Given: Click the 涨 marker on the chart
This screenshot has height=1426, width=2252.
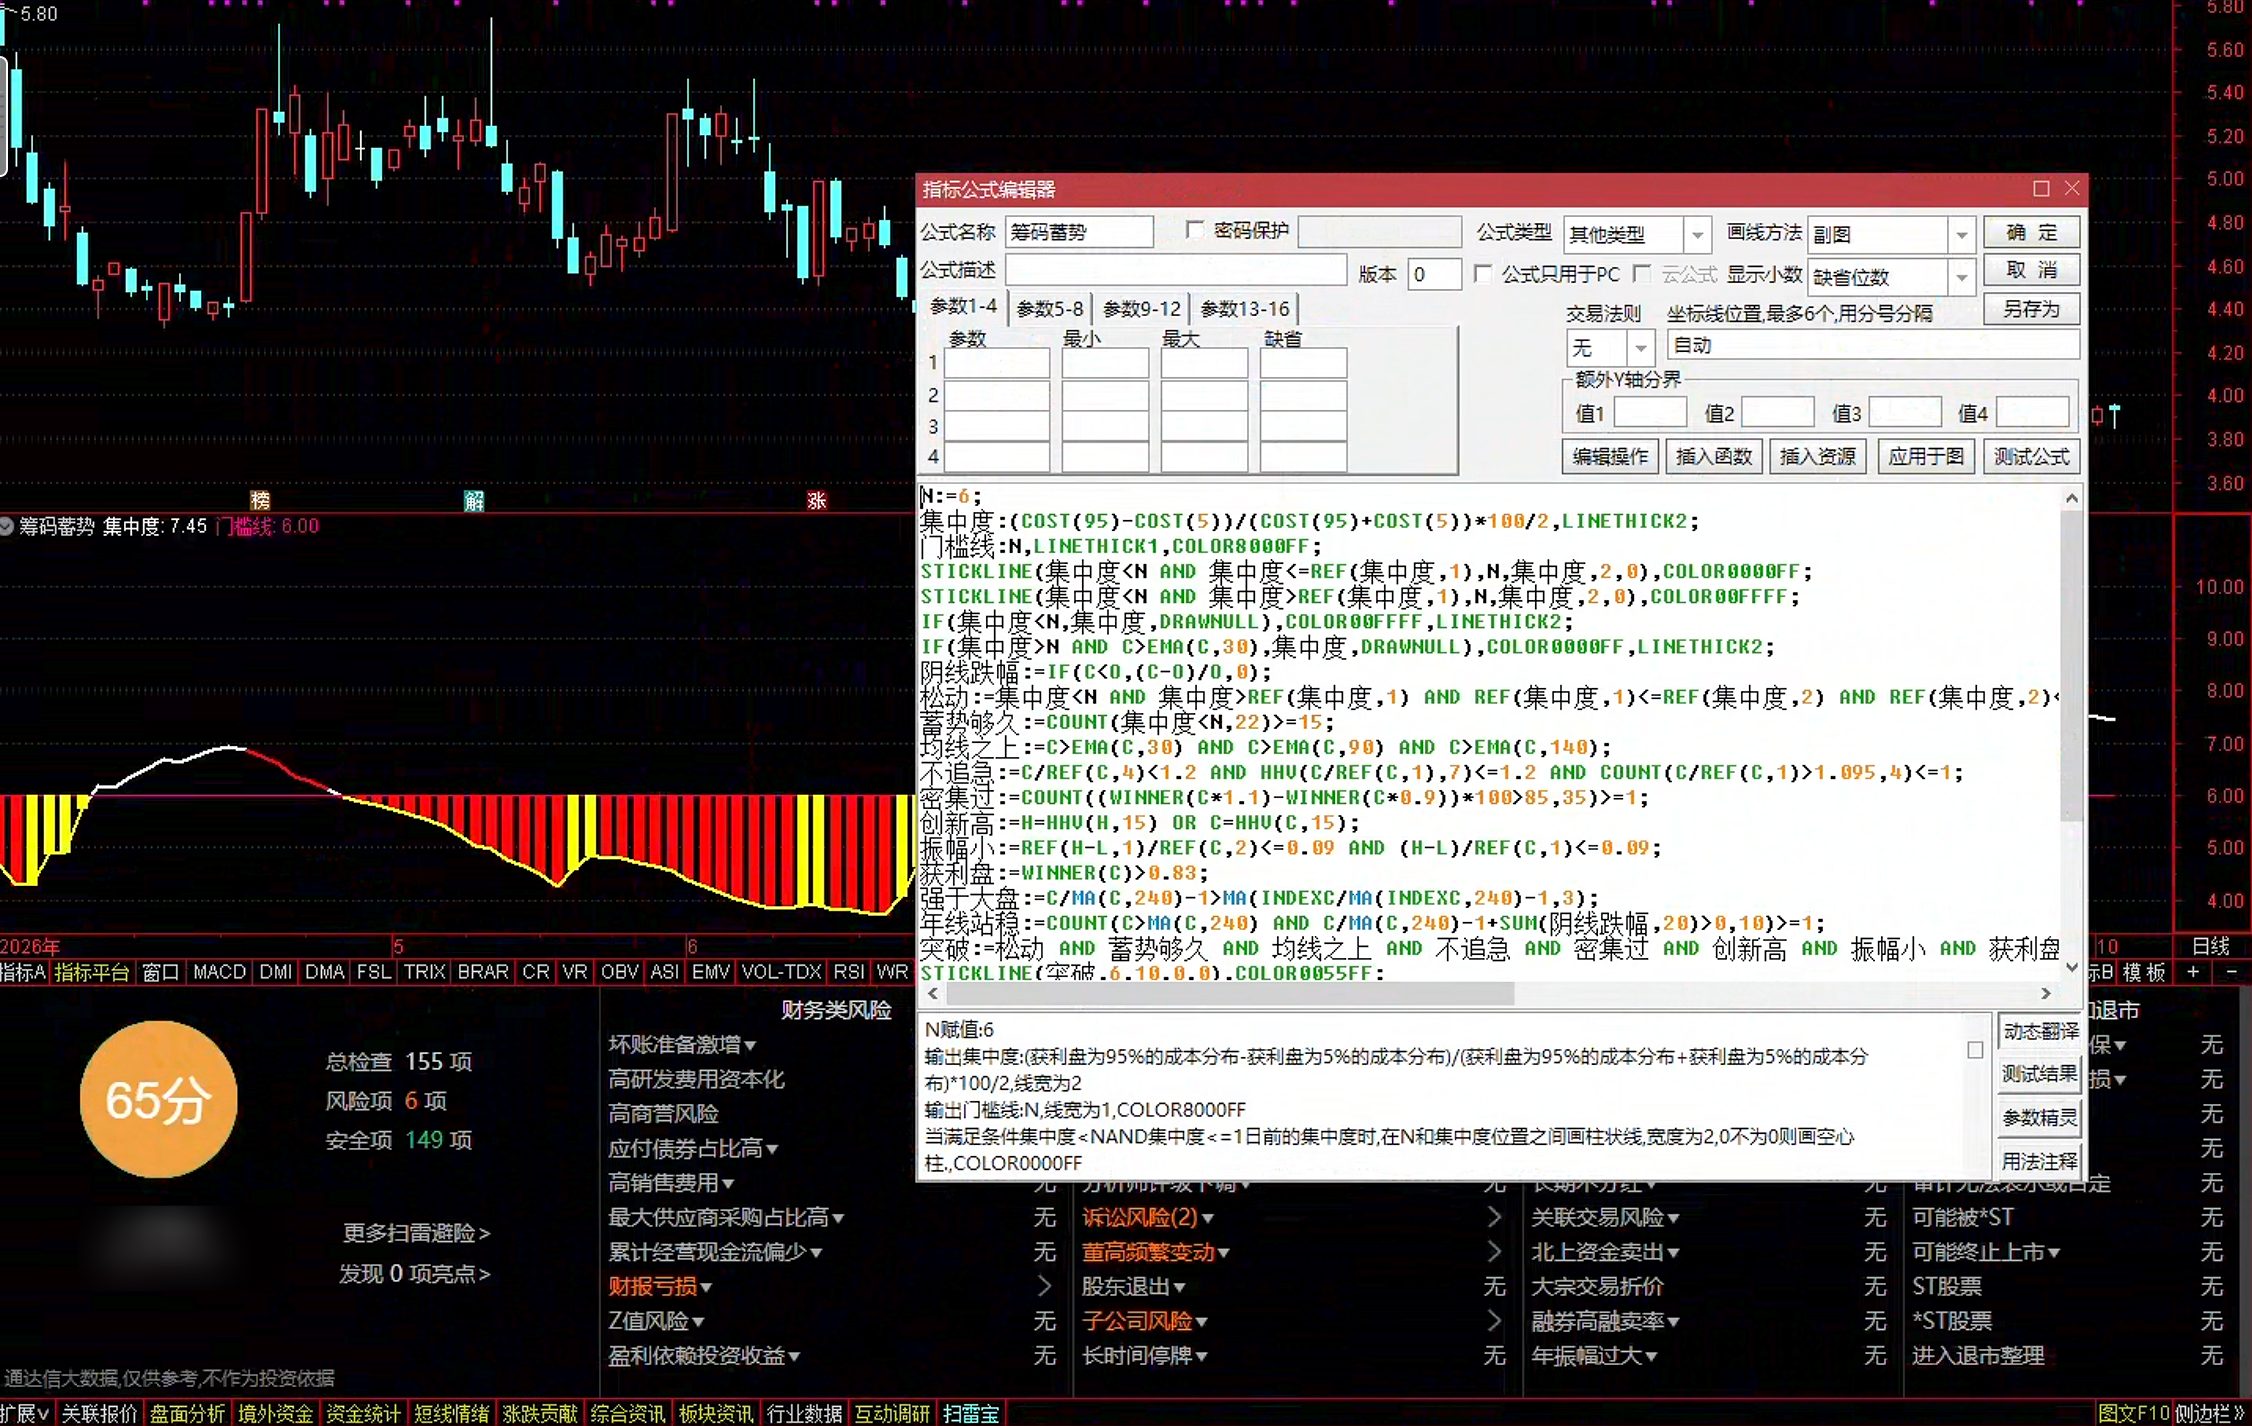Looking at the screenshot, I should pyautogui.click(x=817, y=500).
